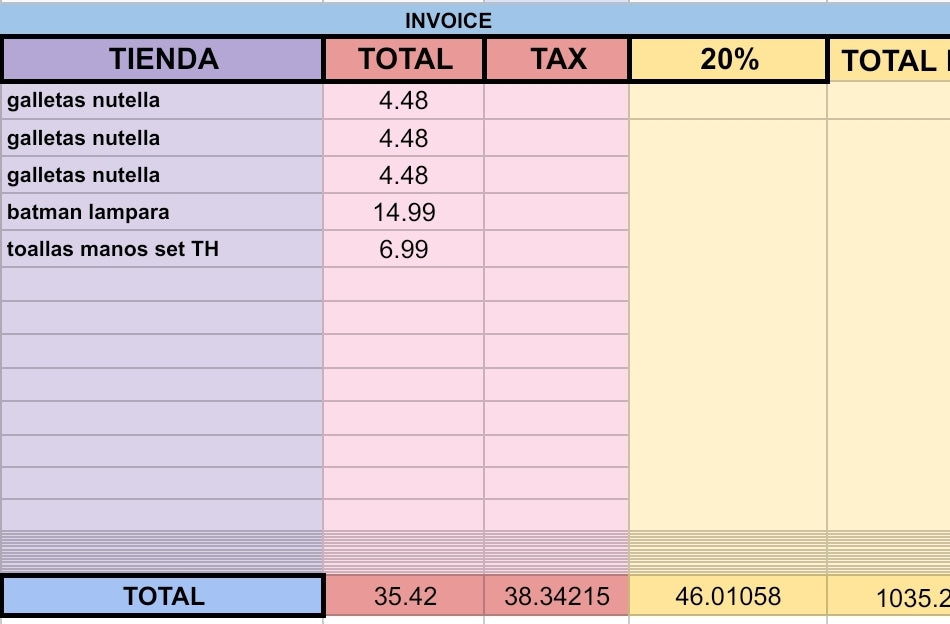Click the second galletas nutella cell
Screen dimensions: 950x624
tap(163, 138)
